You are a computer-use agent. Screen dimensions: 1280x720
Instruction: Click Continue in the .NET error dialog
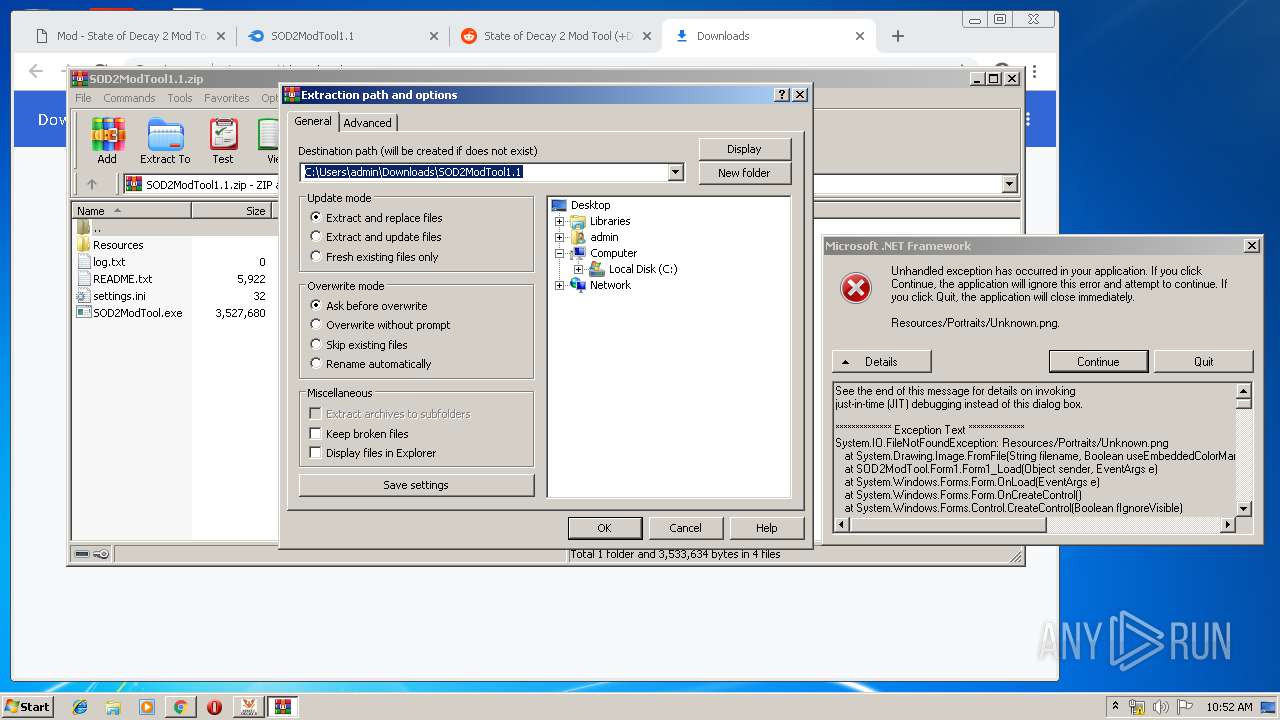click(1098, 362)
